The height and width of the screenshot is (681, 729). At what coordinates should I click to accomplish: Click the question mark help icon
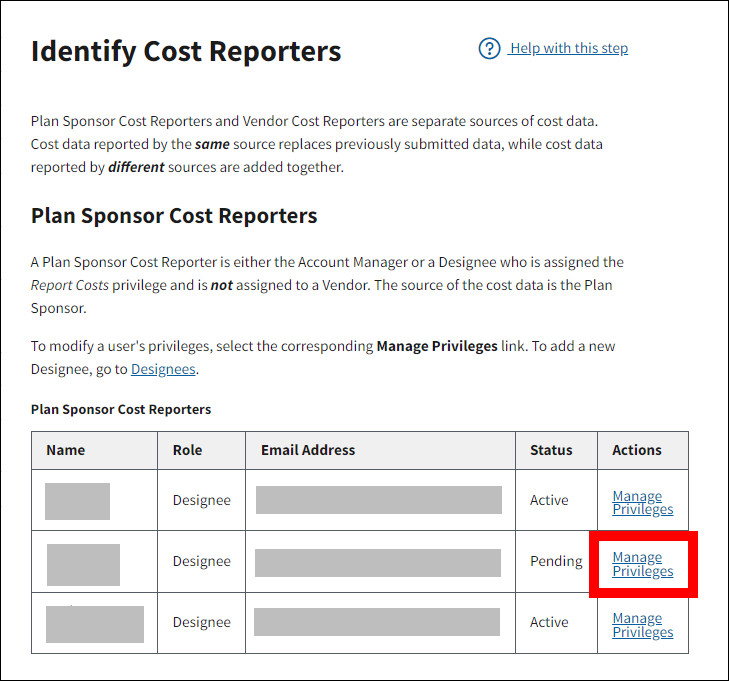pos(489,48)
